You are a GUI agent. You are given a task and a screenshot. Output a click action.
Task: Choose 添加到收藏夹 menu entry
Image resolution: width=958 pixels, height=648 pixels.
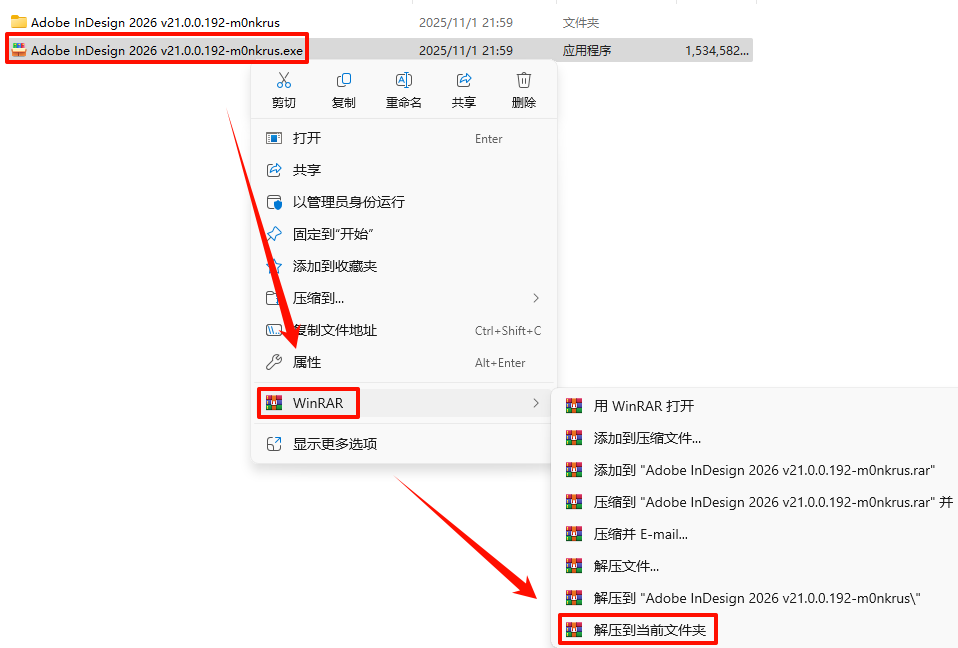(404, 266)
